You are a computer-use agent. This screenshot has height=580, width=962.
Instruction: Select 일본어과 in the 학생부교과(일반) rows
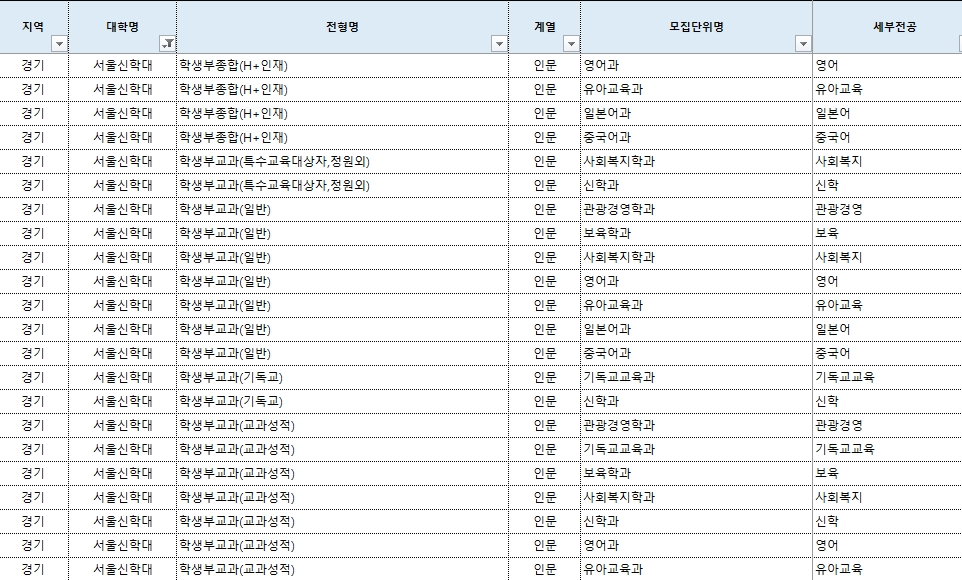[x=607, y=328]
